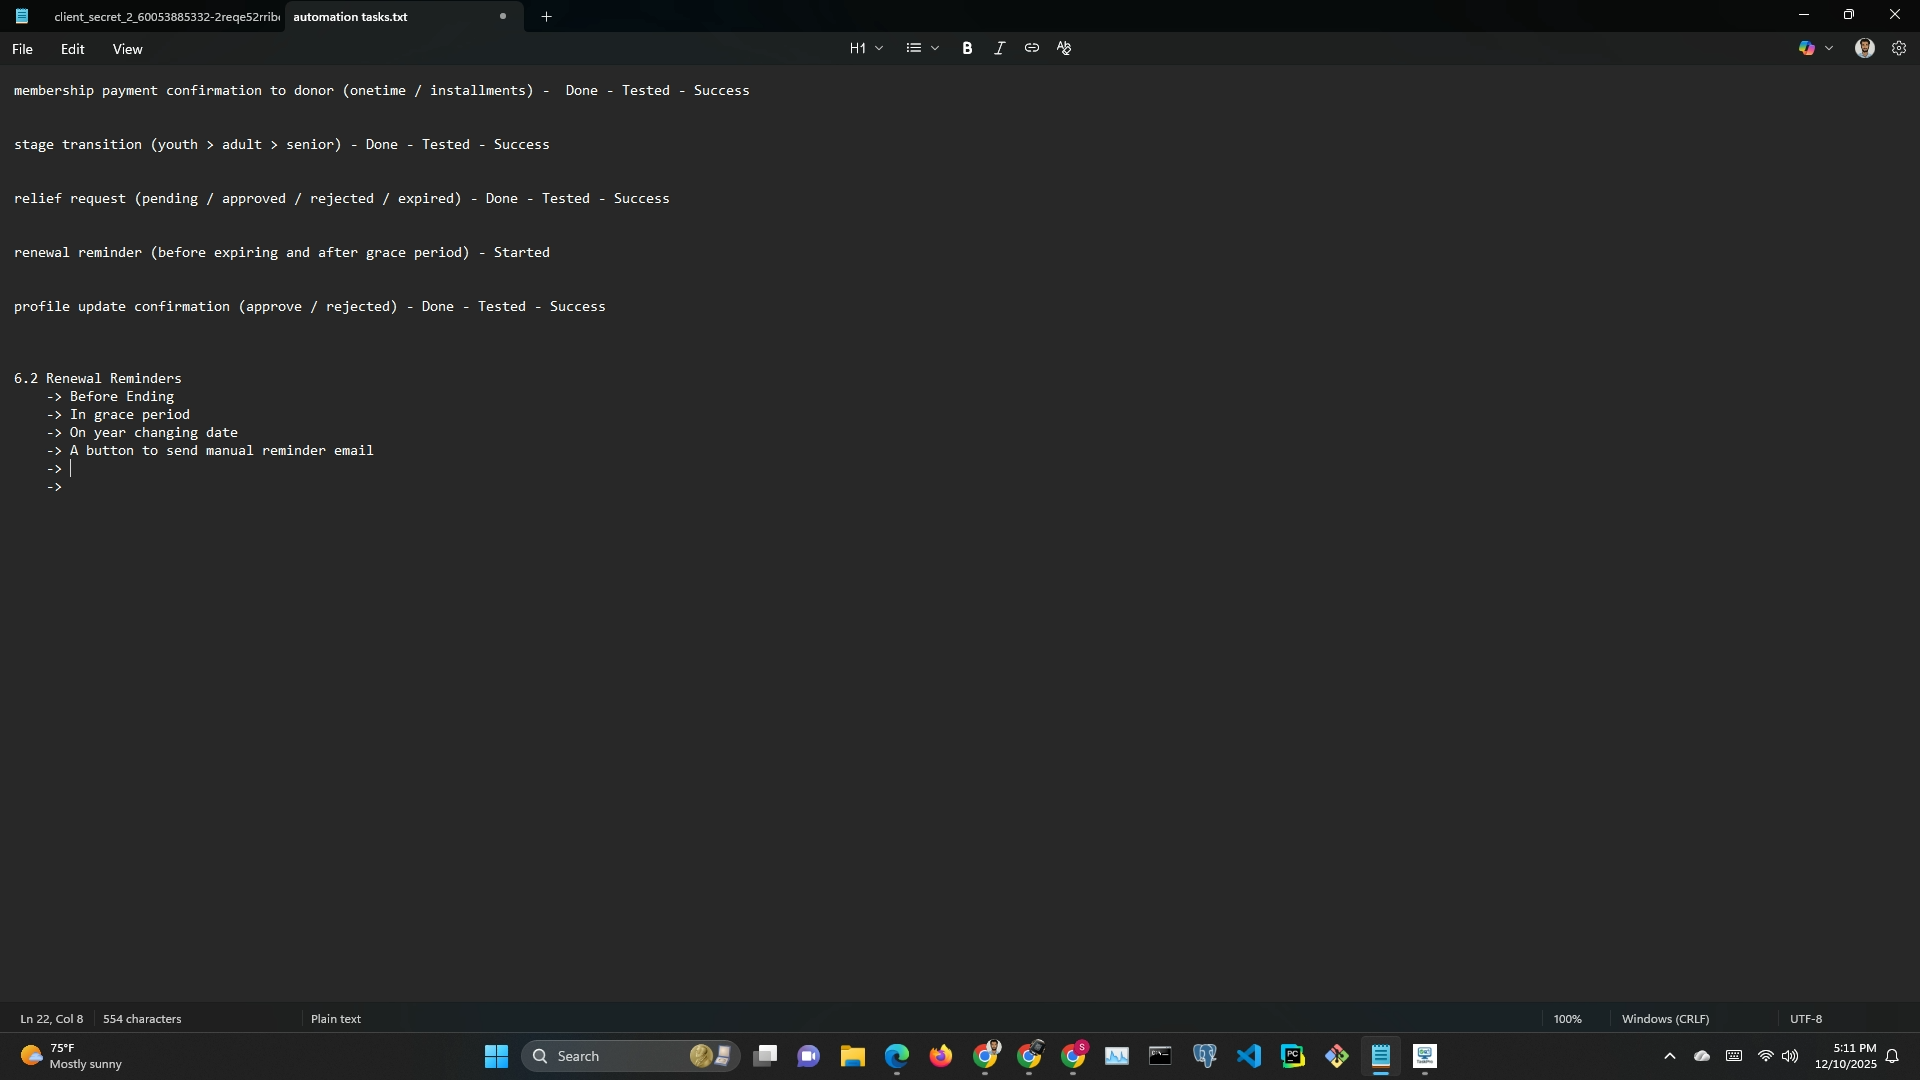The image size is (1920, 1080).
Task: Open the View menu
Action: click(127, 49)
